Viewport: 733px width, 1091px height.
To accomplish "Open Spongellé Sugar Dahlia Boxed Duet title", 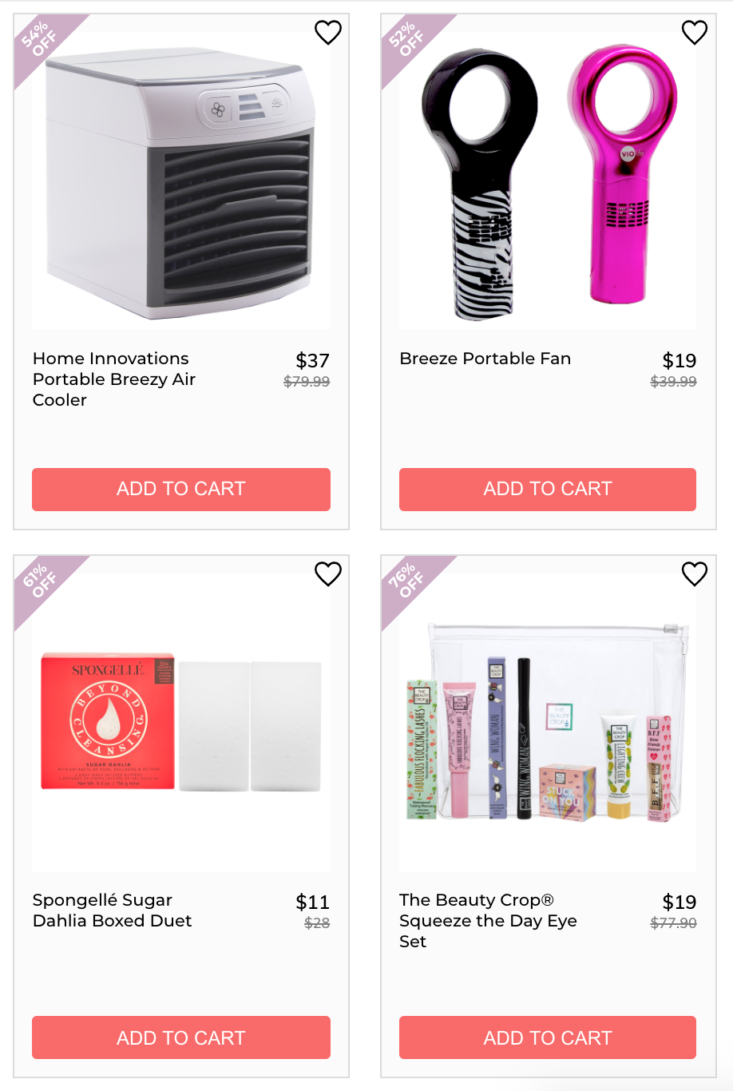I will tap(112, 910).
